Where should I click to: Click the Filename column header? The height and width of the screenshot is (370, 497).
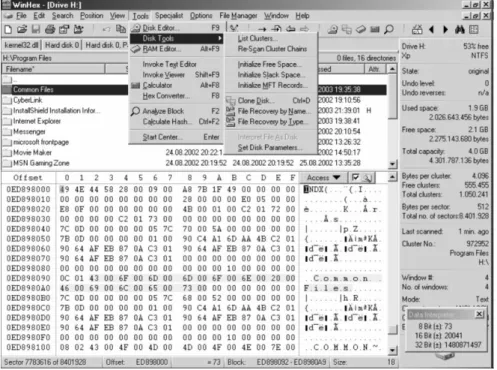(x=54, y=69)
